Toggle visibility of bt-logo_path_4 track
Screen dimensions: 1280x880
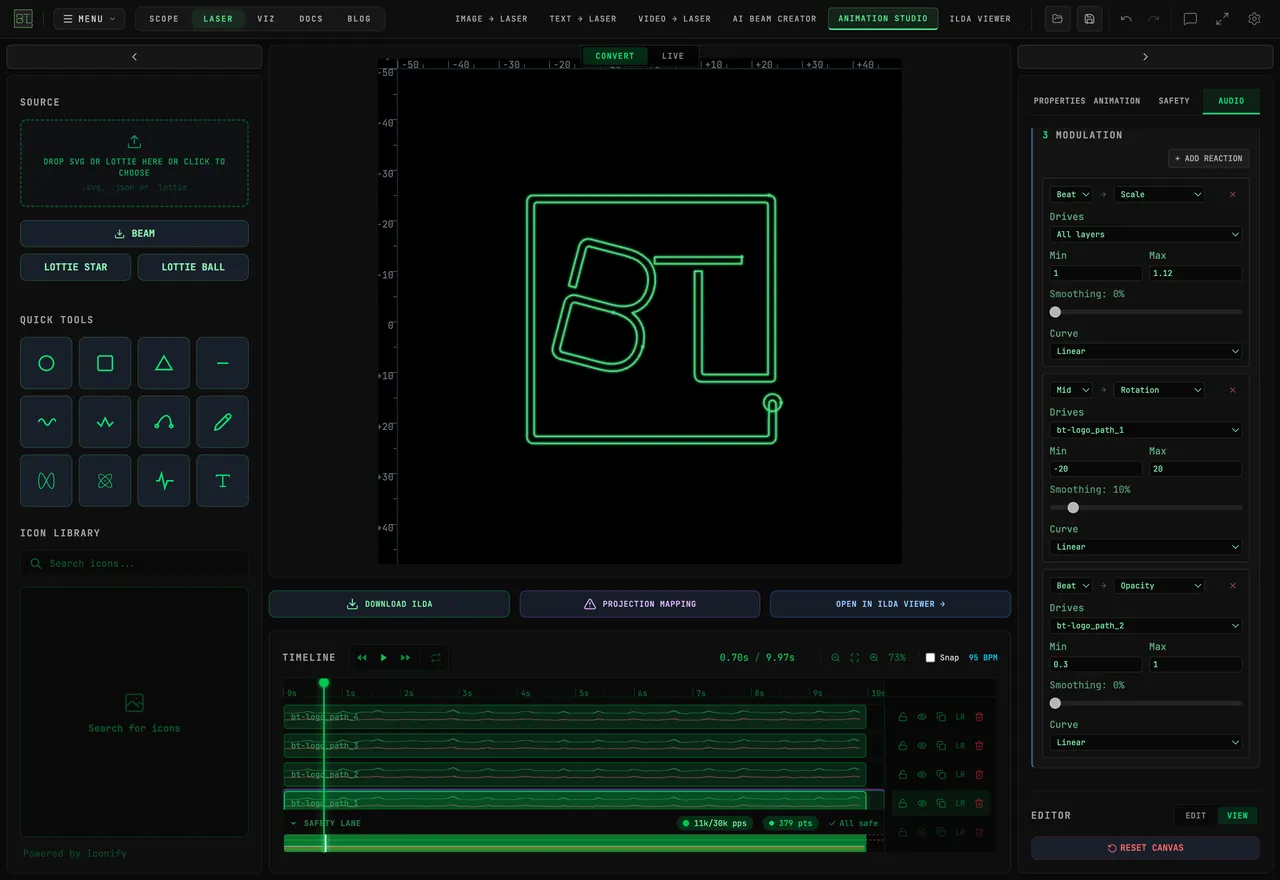click(x=922, y=717)
